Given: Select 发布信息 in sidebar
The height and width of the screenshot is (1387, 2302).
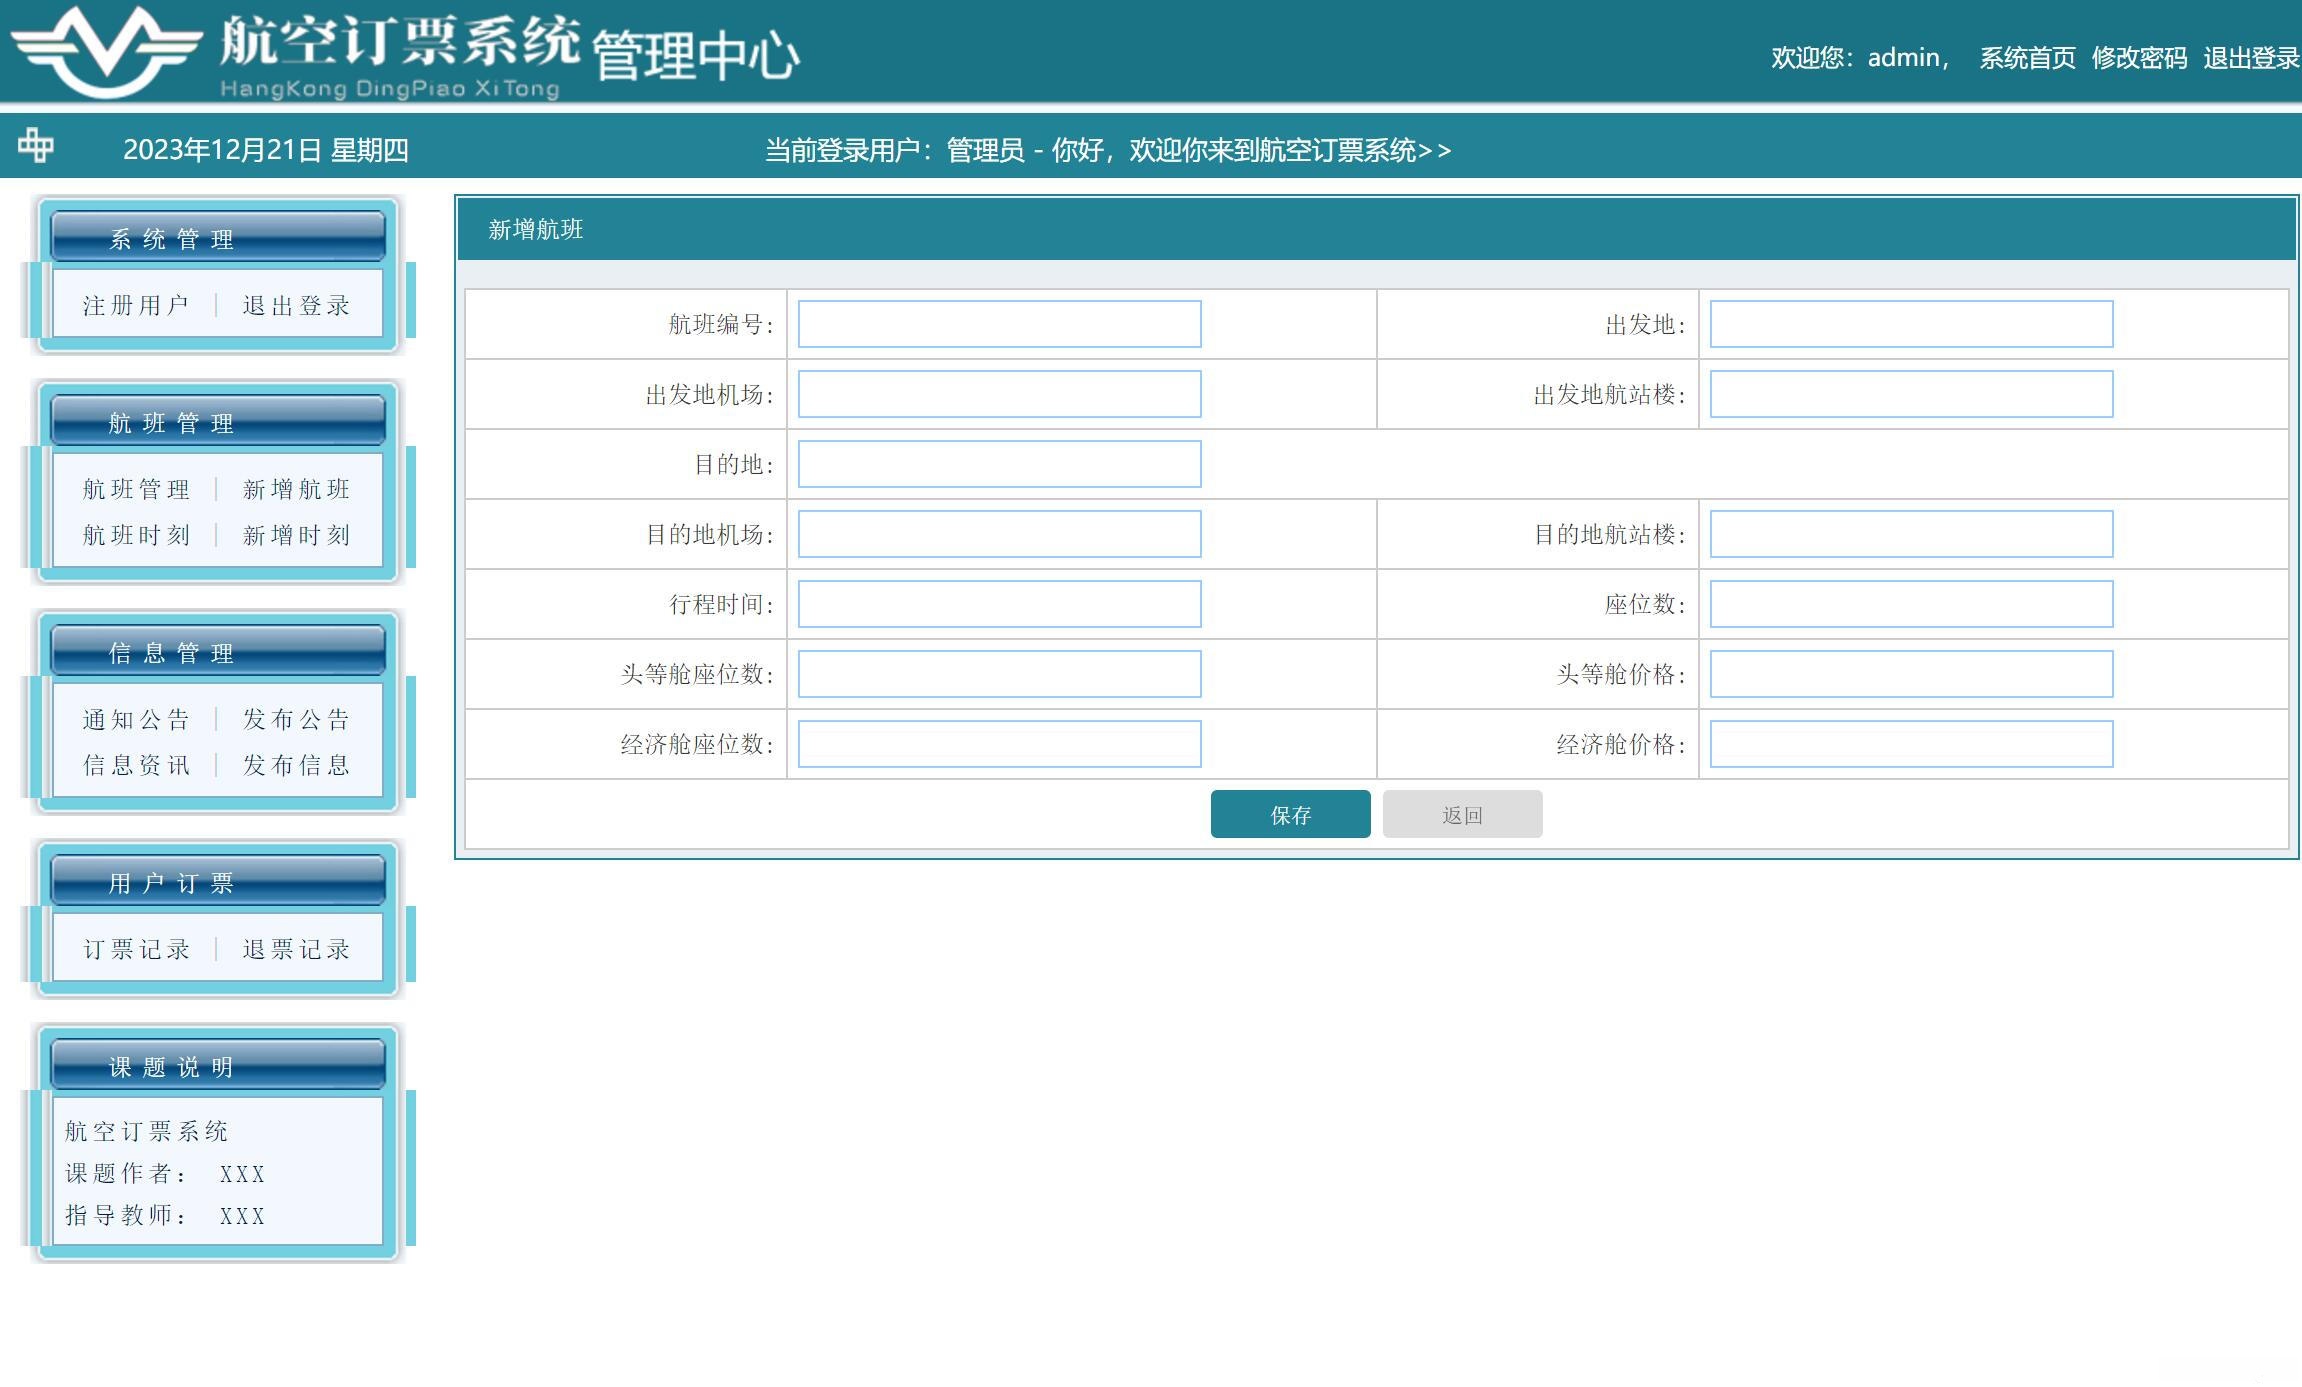Looking at the screenshot, I should point(296,765).
